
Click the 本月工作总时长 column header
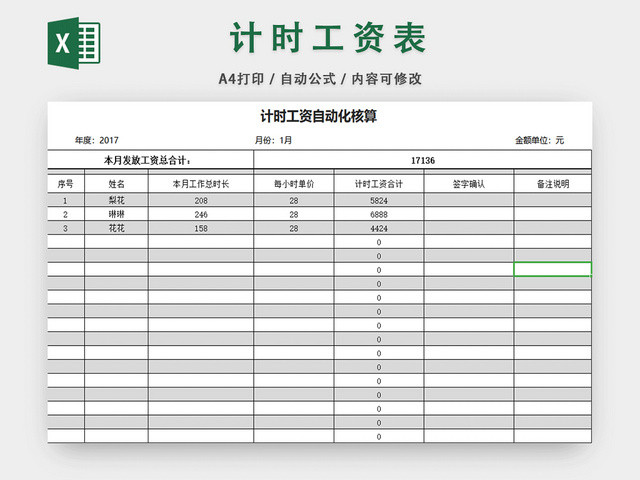(x=201, y=184)
